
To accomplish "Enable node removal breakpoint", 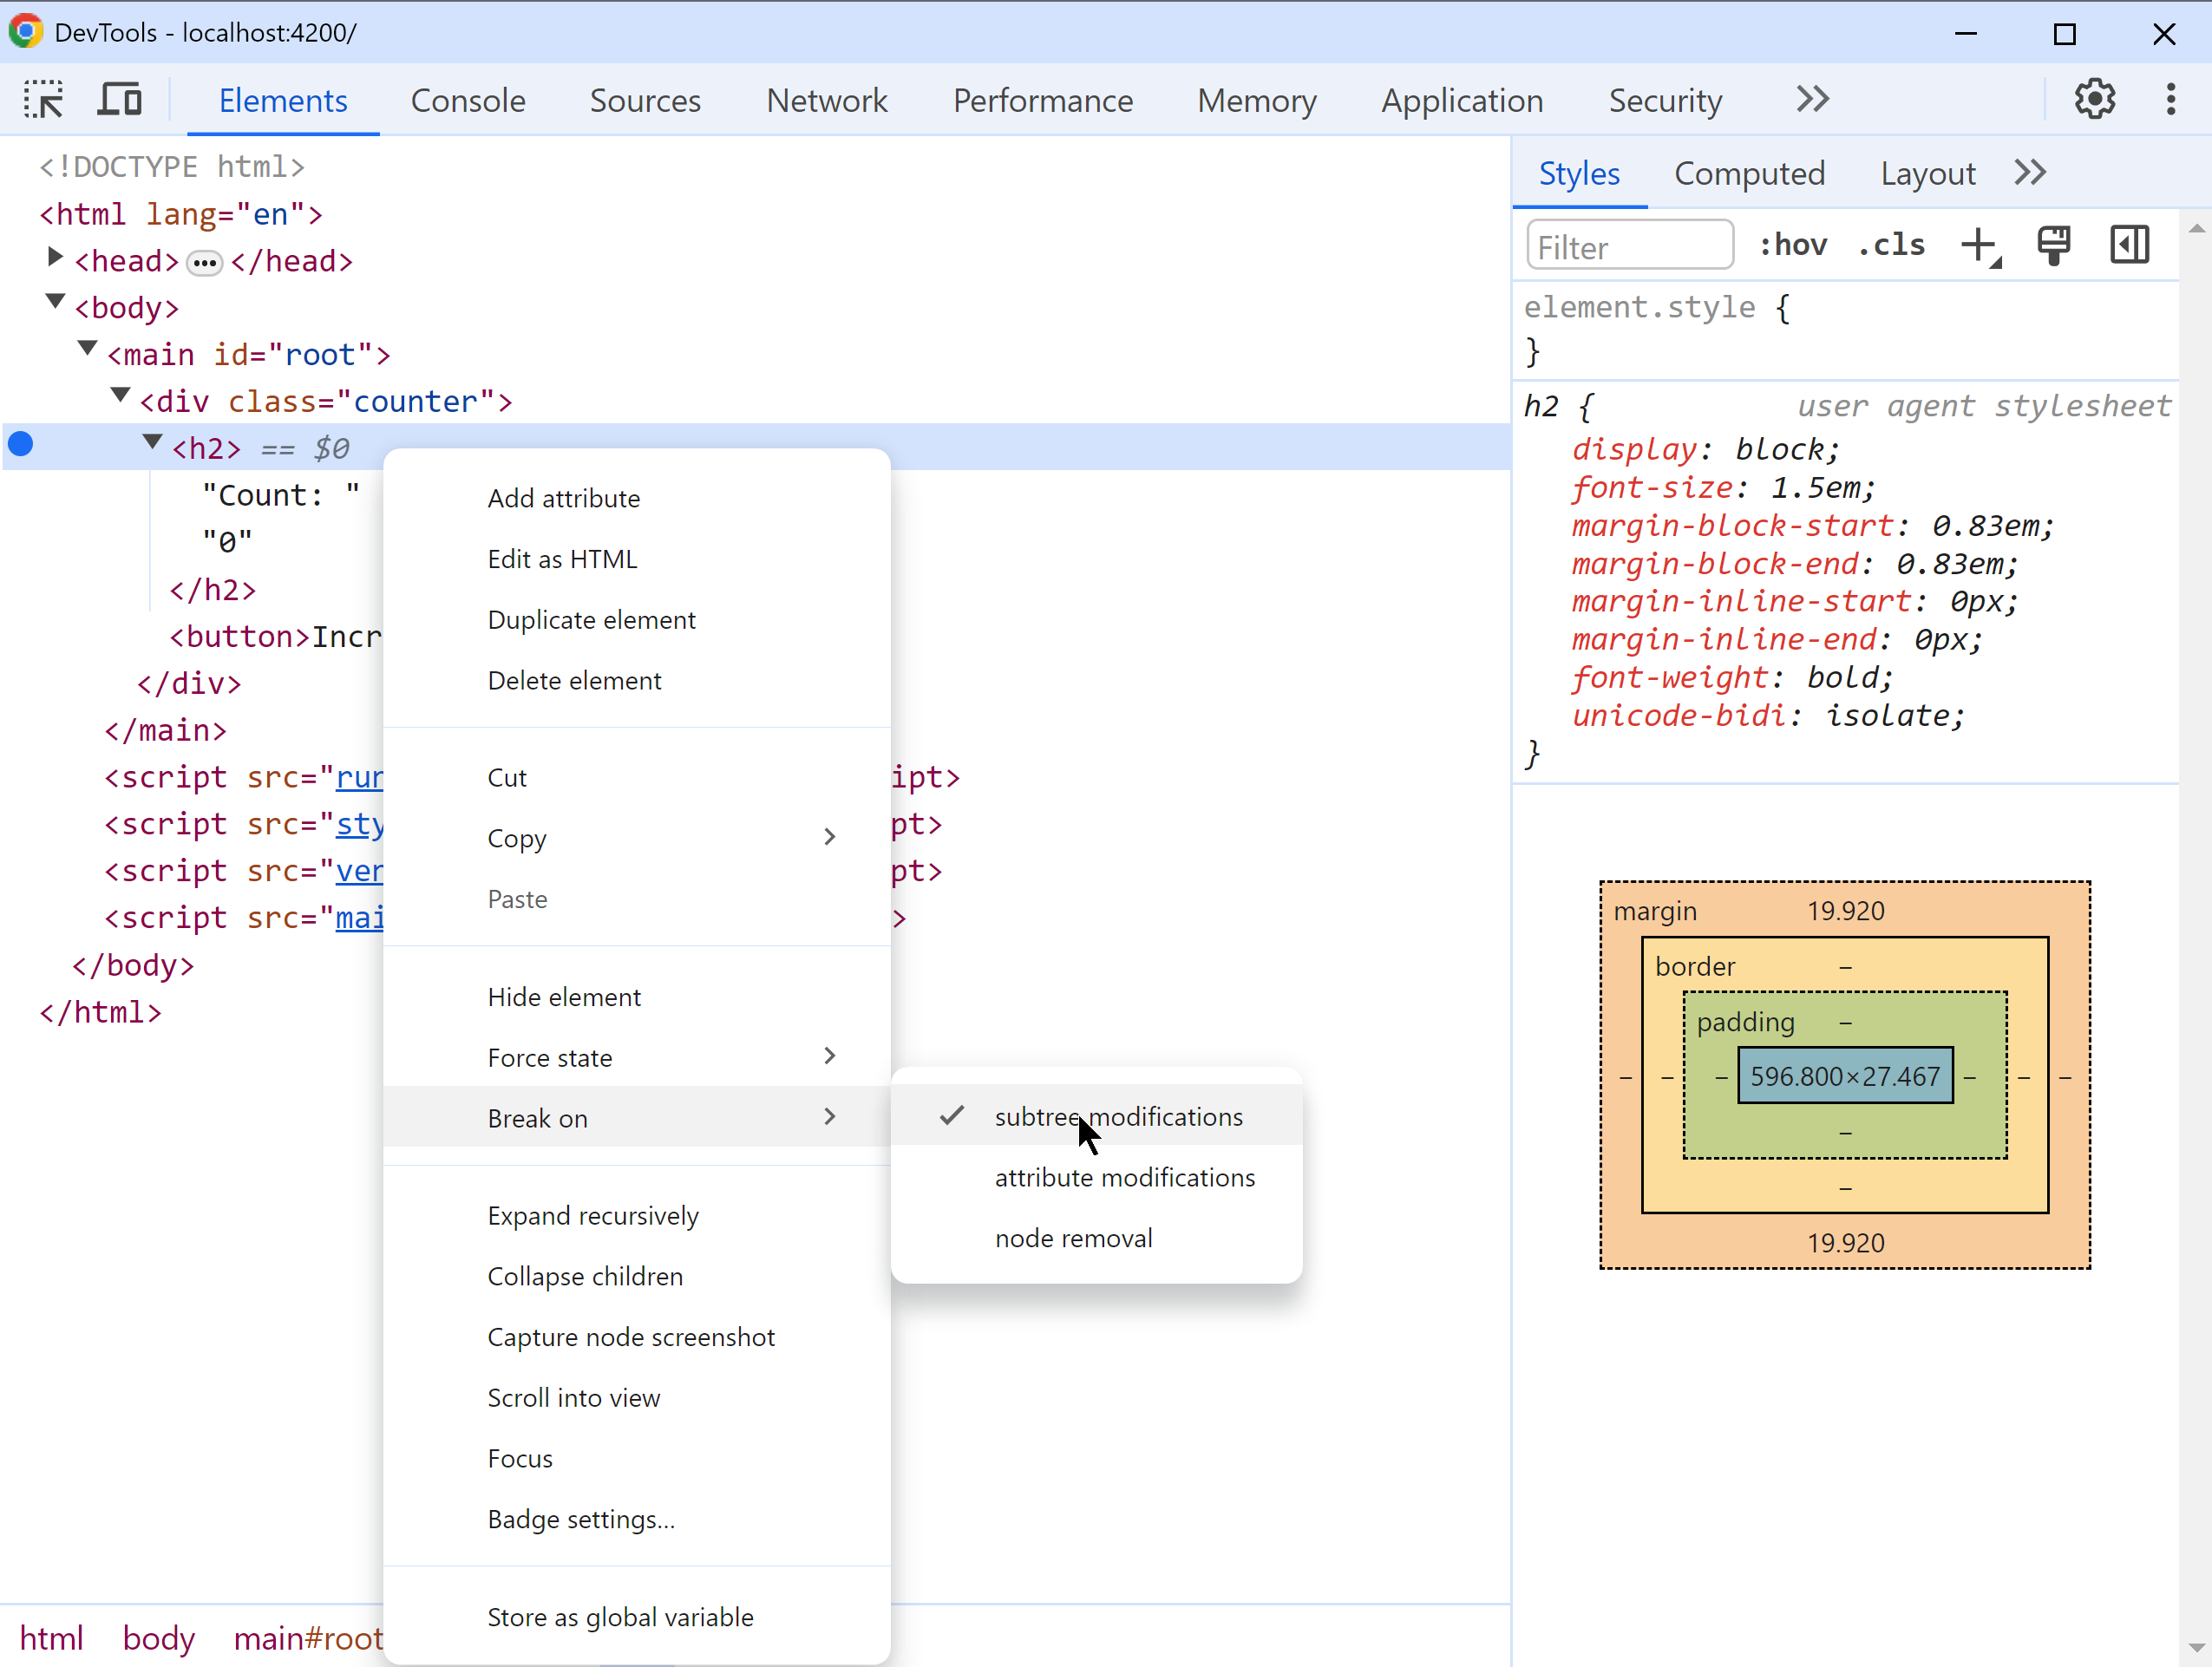I will pos(1096,1239).
